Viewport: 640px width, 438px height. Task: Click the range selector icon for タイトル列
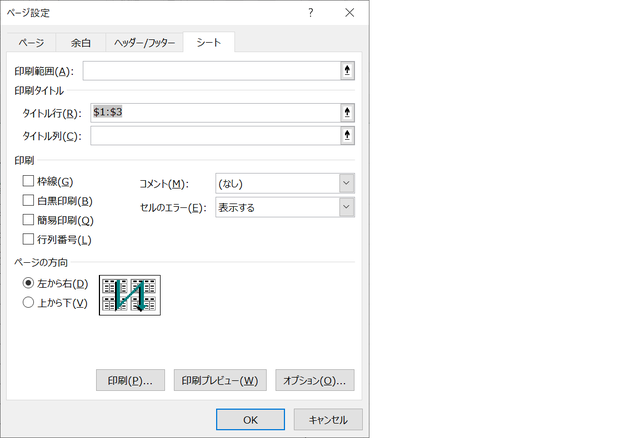coord(347,135)
